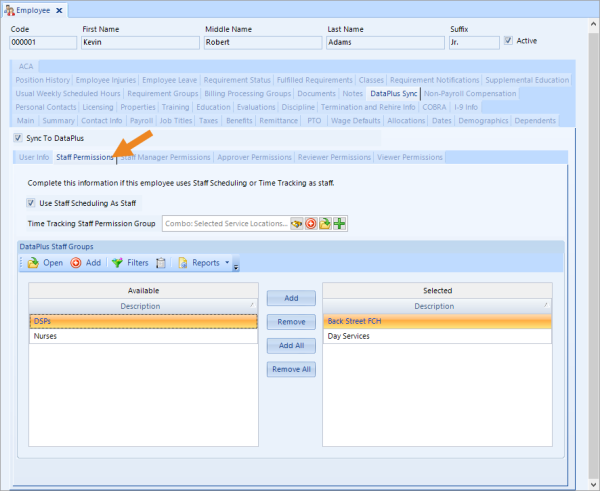This screenshot has height=491, width=600.
Task: Click the red circle icon beside permission group combo
Action: [311, 223]
